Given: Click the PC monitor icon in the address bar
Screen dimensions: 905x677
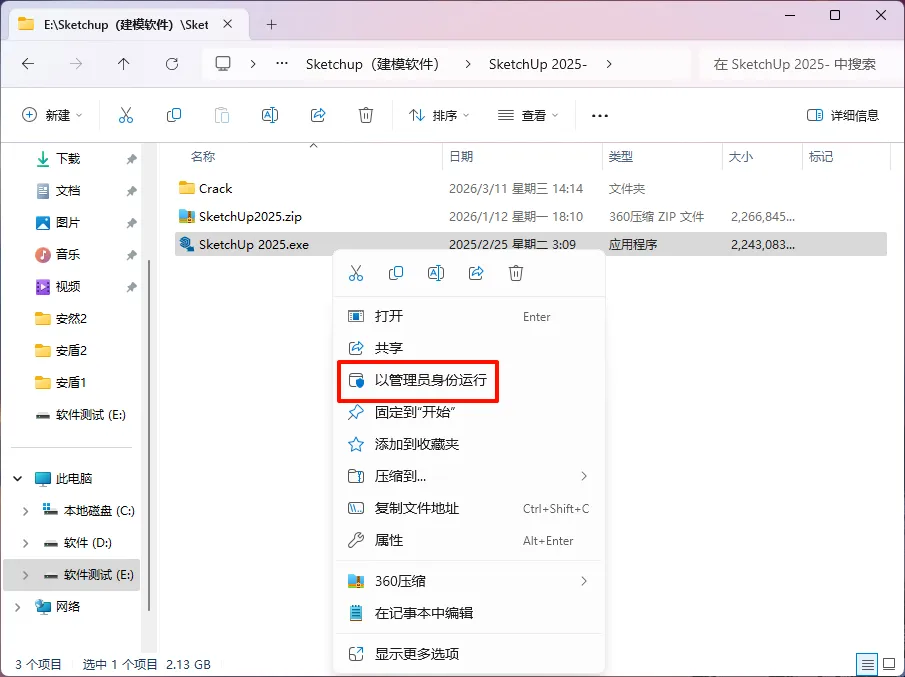Looking at the screenshot, I should pos(223,63).
